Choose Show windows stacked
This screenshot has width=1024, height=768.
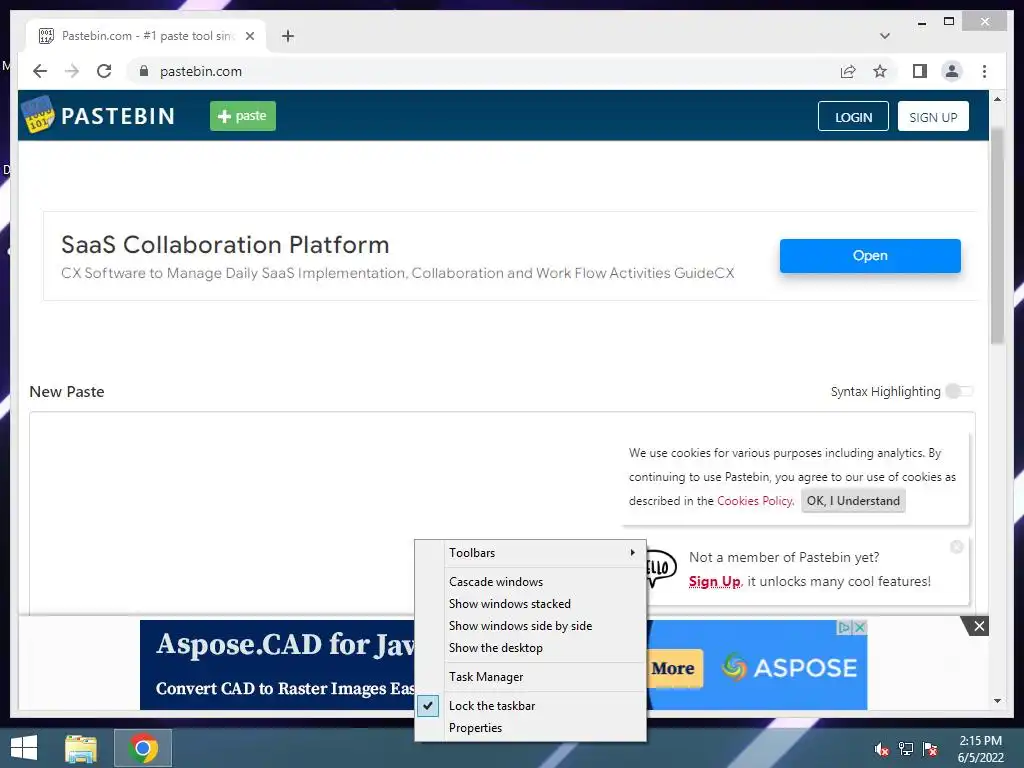click(530, 604)
